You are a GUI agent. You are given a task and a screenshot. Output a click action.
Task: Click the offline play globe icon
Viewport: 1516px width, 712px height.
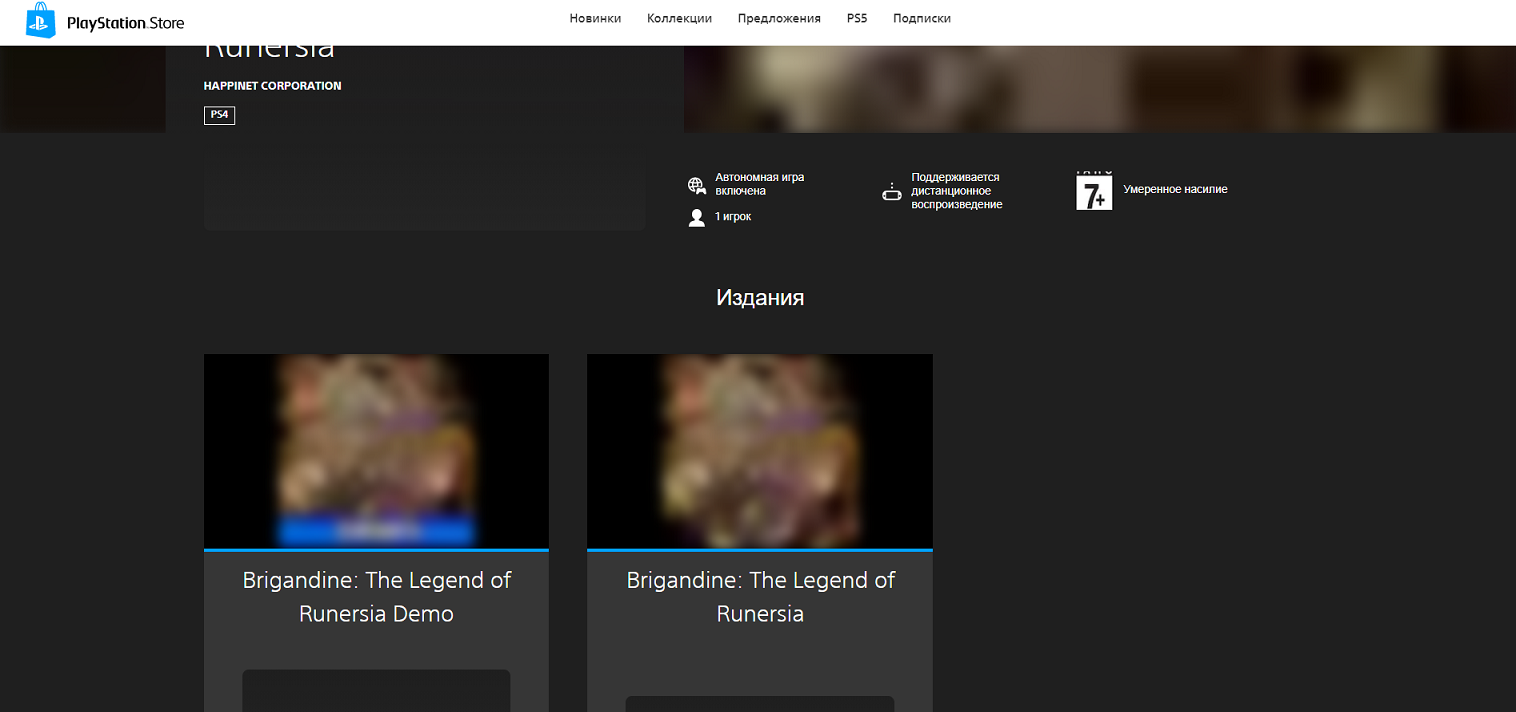click(x=697, y=185)
